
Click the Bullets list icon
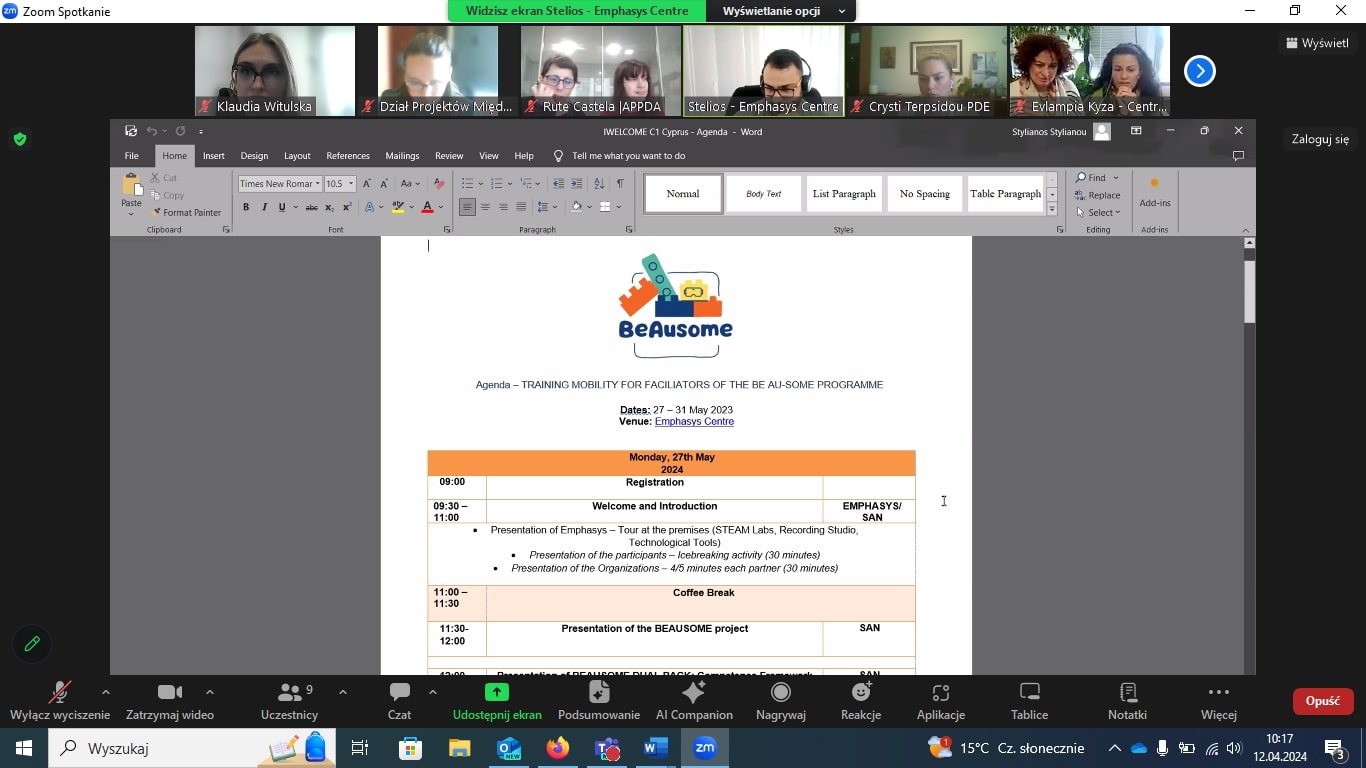467,183
